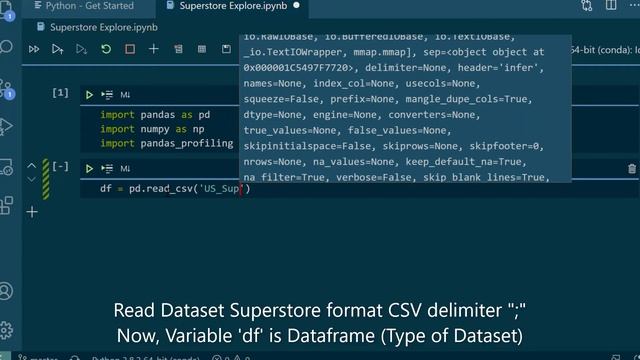Insert a new cell with the plus below the cells

point(32,212)
